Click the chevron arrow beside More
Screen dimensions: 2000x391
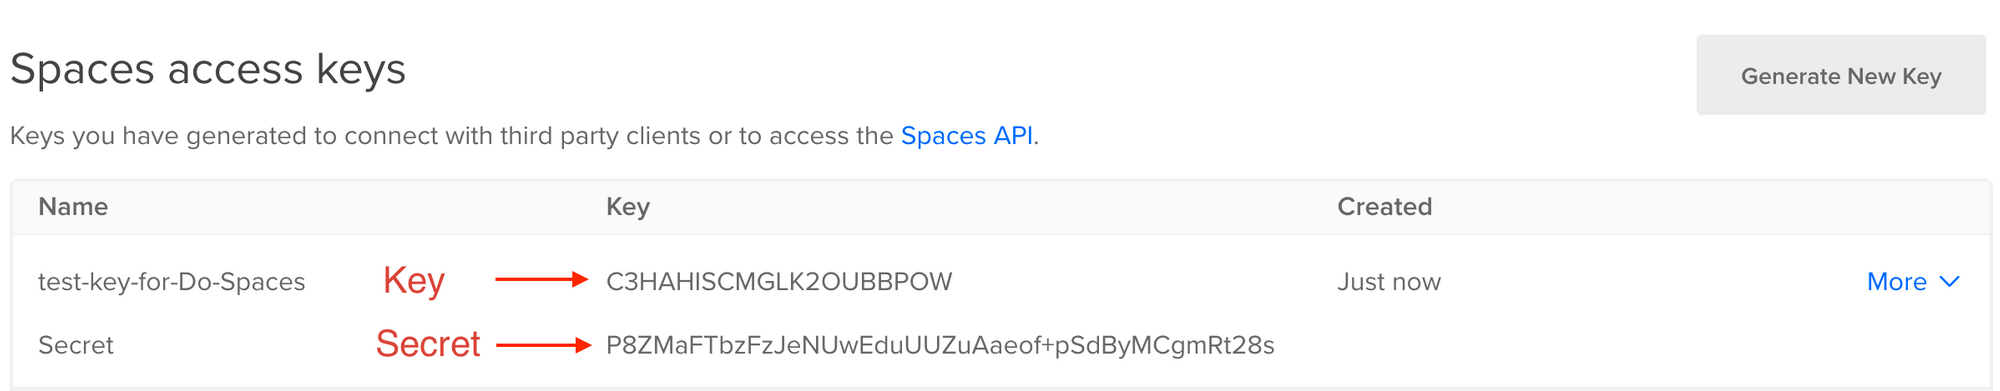[x=1949, y=282]
